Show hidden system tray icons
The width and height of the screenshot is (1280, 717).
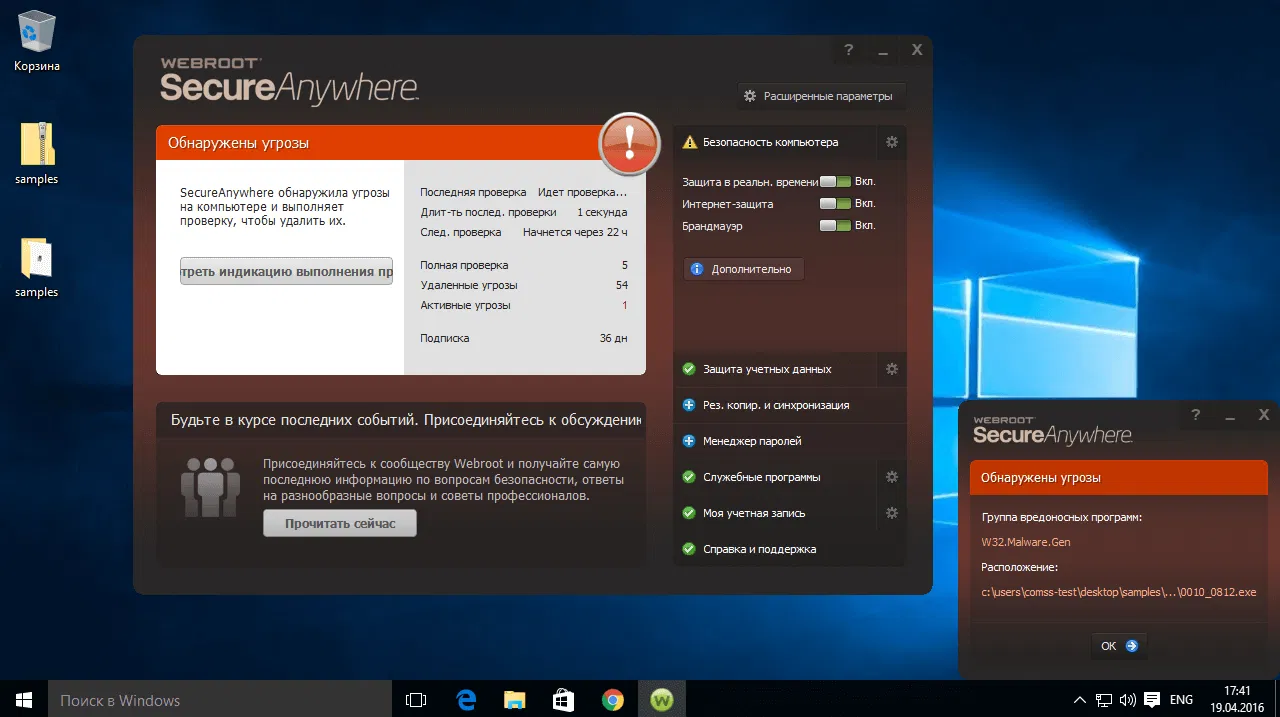(1080, 700)
